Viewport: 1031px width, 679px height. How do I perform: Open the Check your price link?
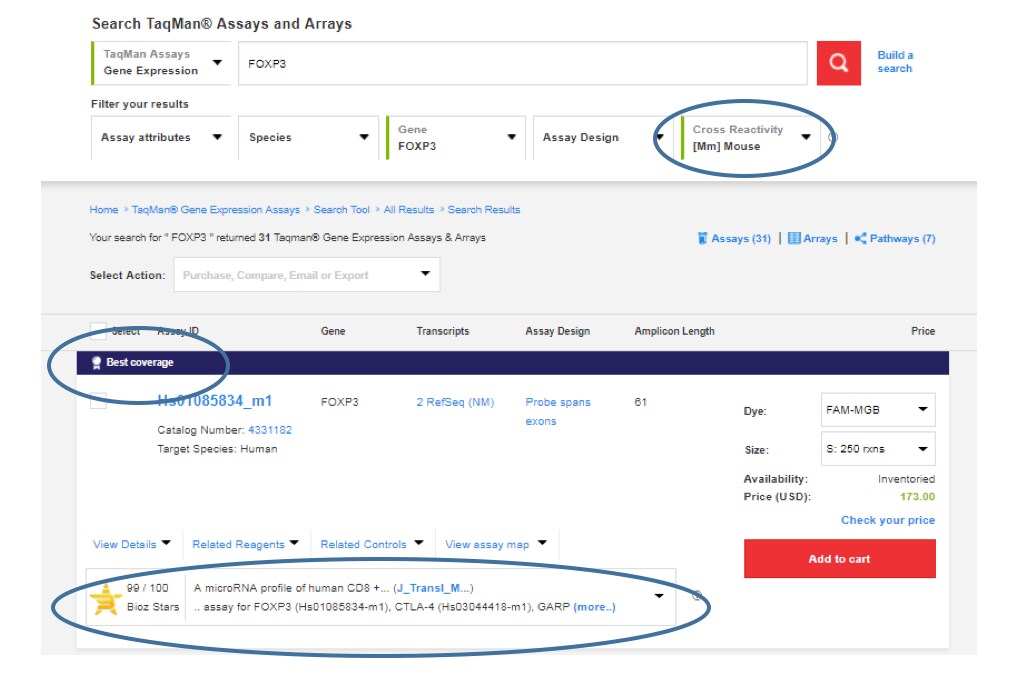pyautogui.click(x=887, y=520)
